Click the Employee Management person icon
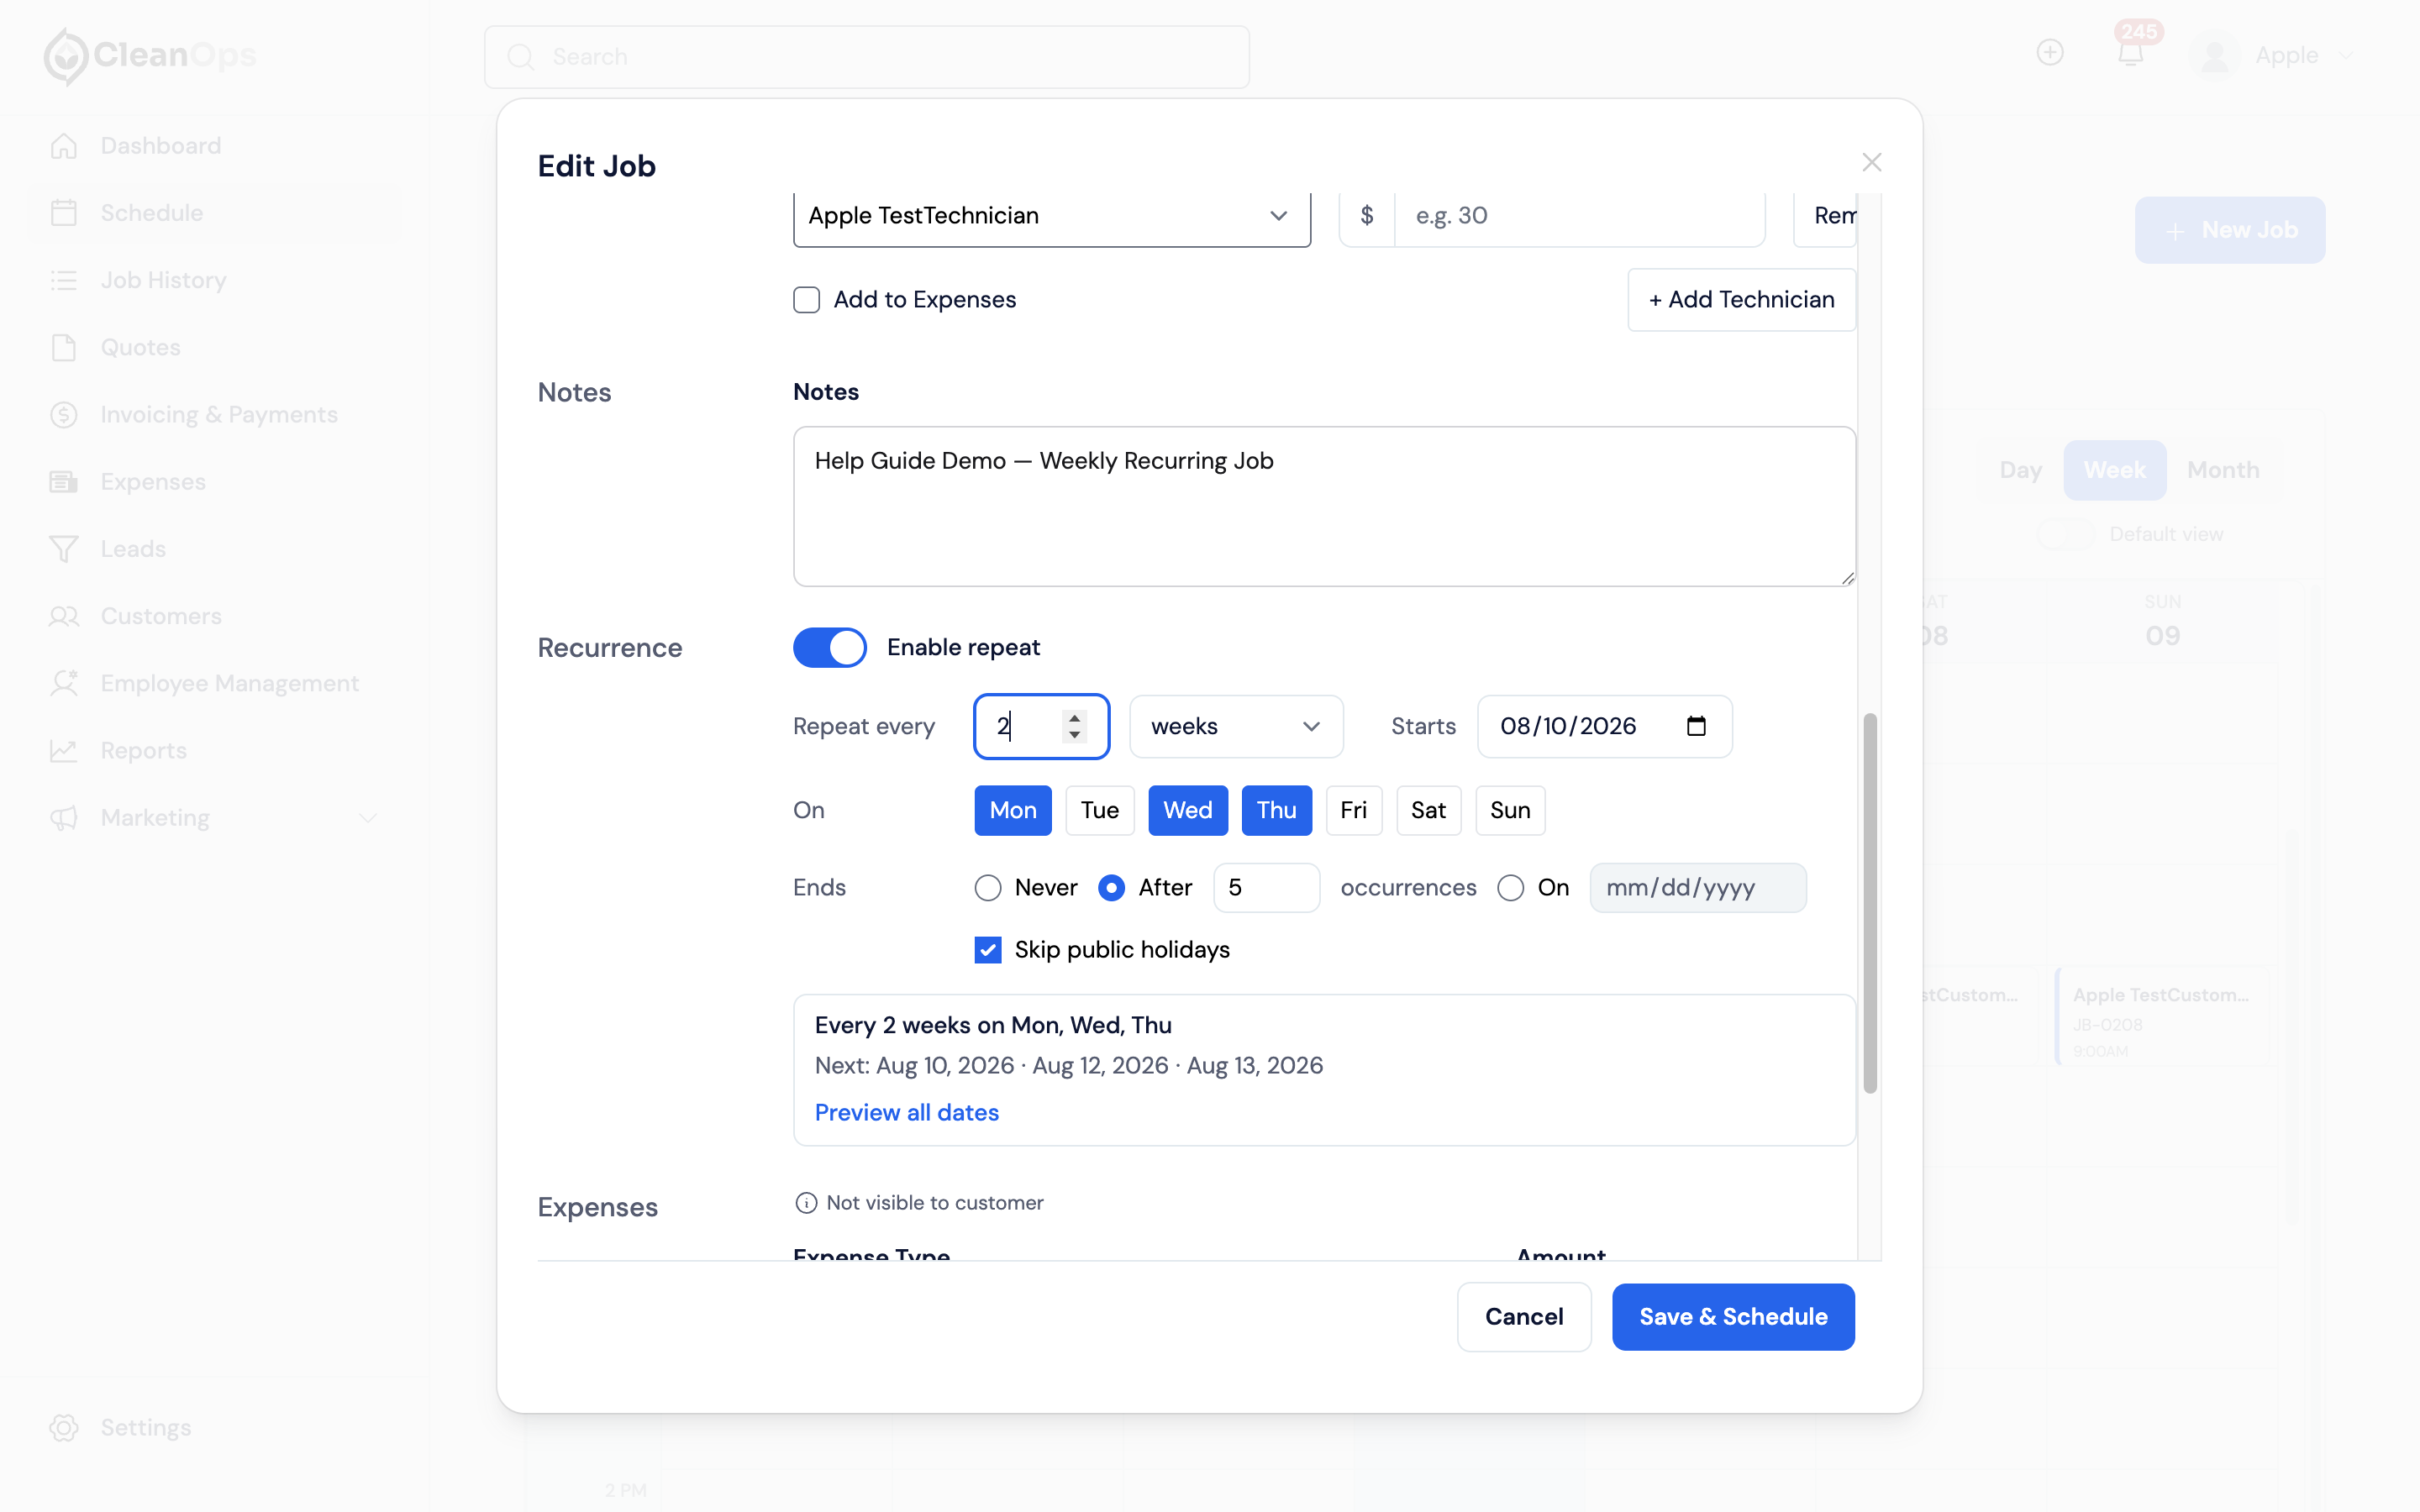 [x=64, y=683]
